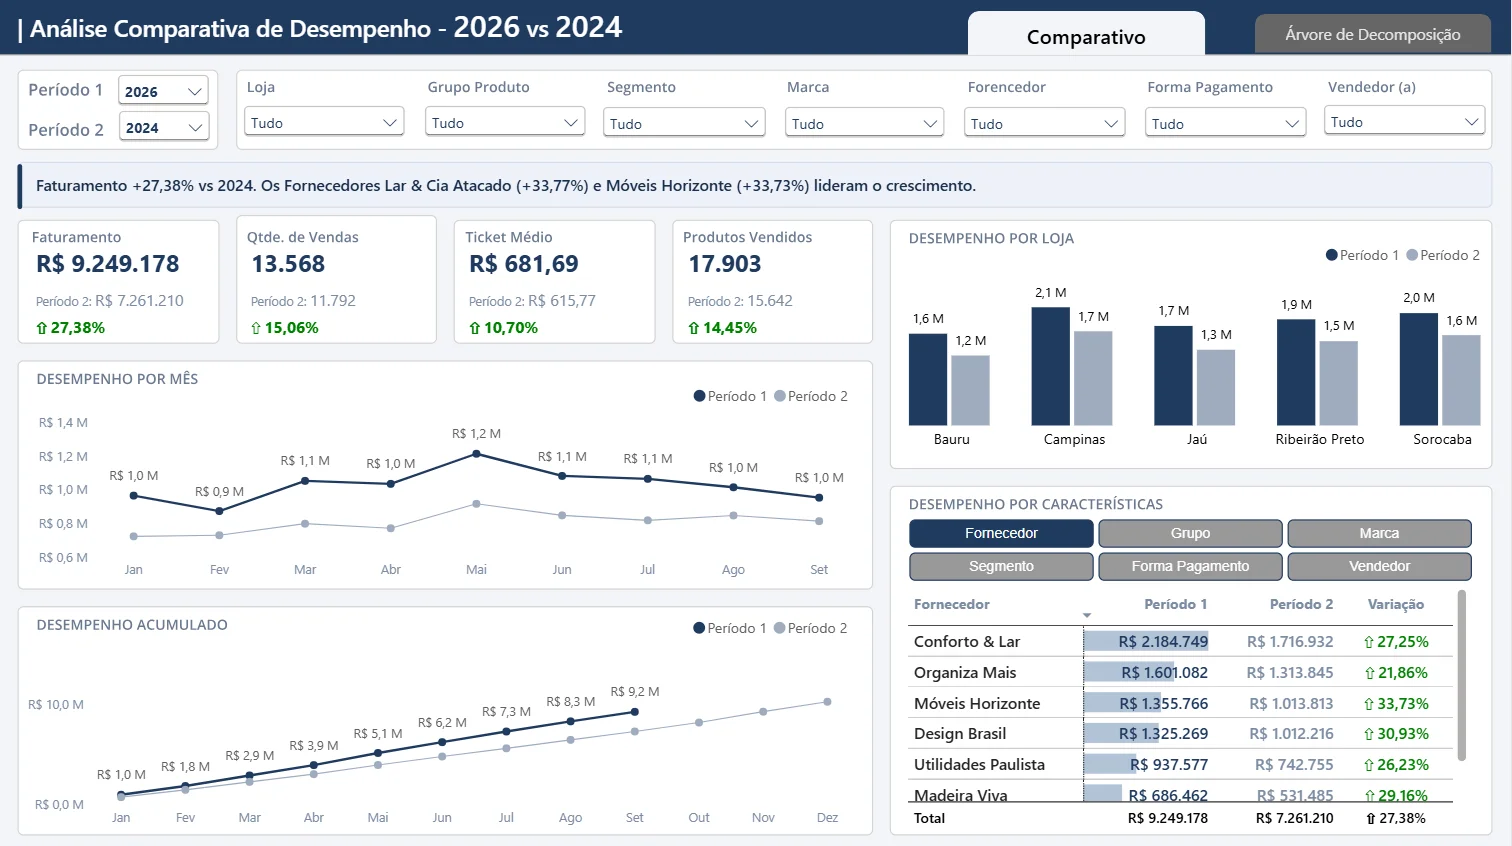Click the 13.568 Qtde. de Vendas value
This screenshot has width=1512, height=846.
[x=288, y=264]
